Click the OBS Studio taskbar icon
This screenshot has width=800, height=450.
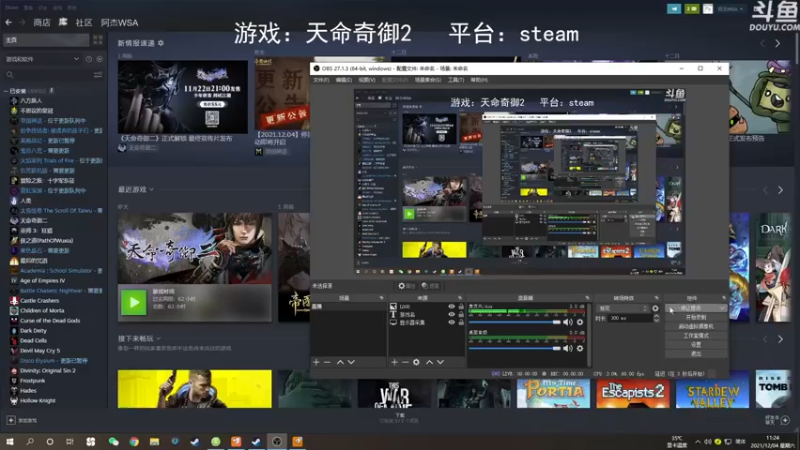tap(277, 441)
